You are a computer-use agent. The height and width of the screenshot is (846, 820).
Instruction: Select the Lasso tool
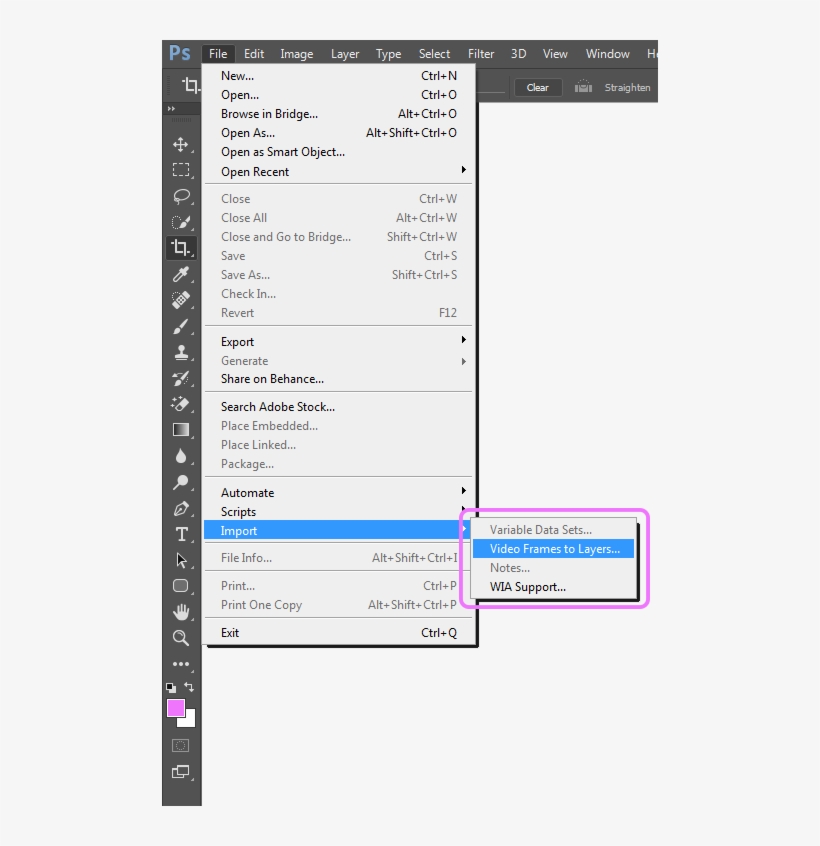(x=181, y=196)
